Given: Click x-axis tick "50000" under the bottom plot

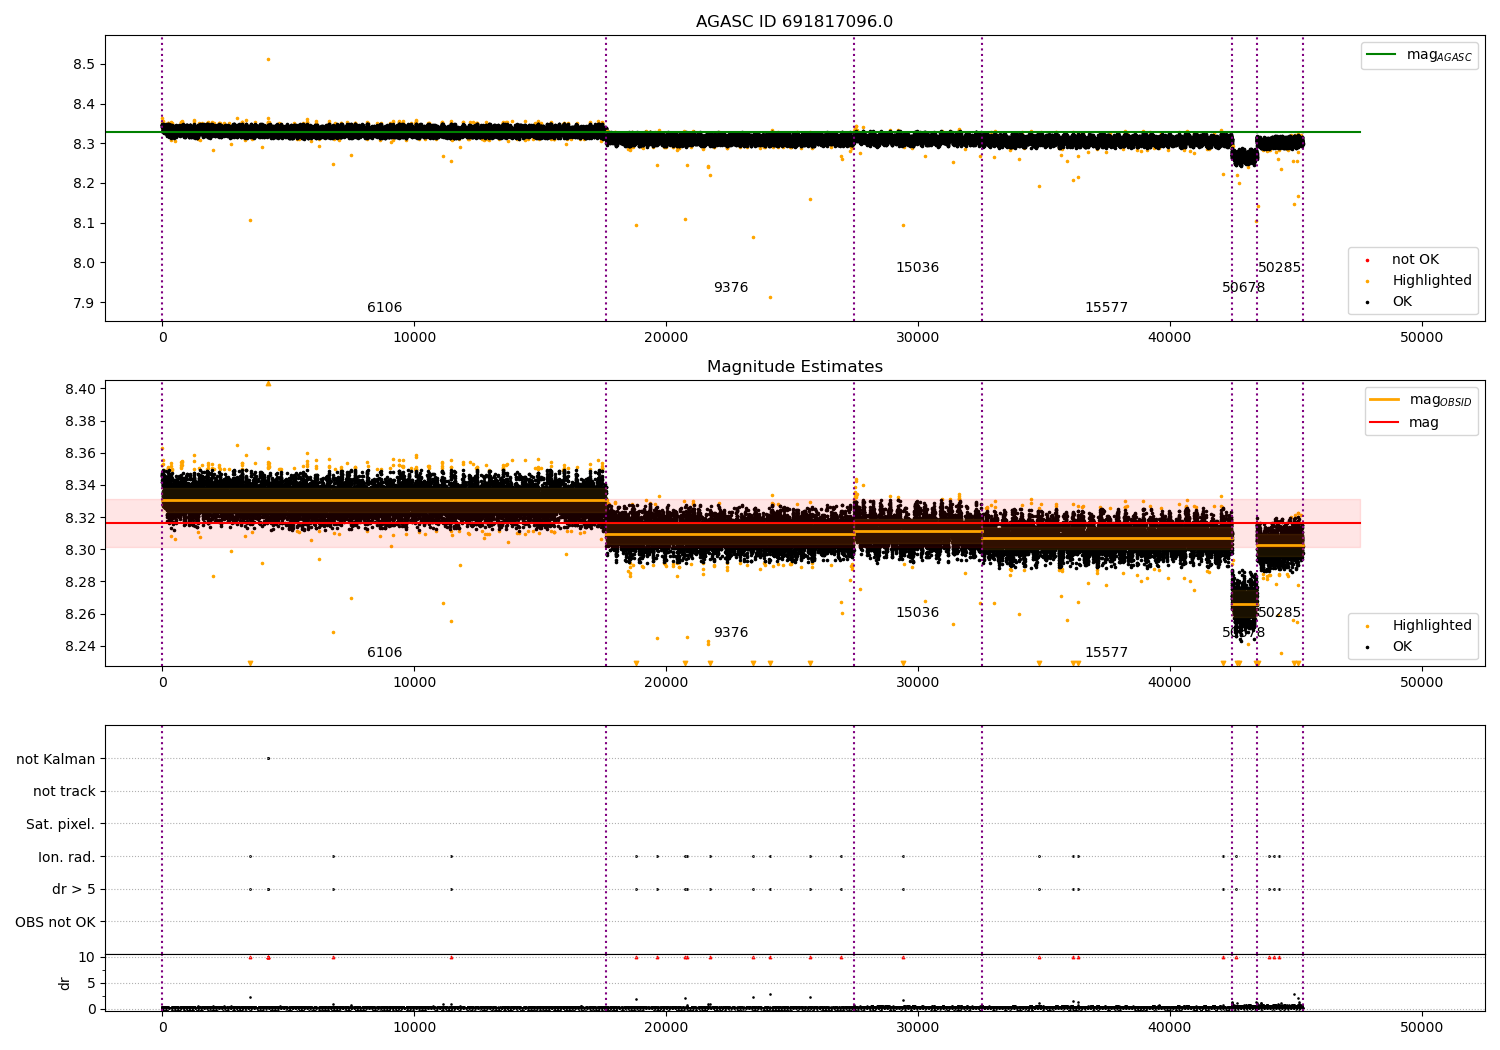Looking at the screenshot, I should 1421,1028.
